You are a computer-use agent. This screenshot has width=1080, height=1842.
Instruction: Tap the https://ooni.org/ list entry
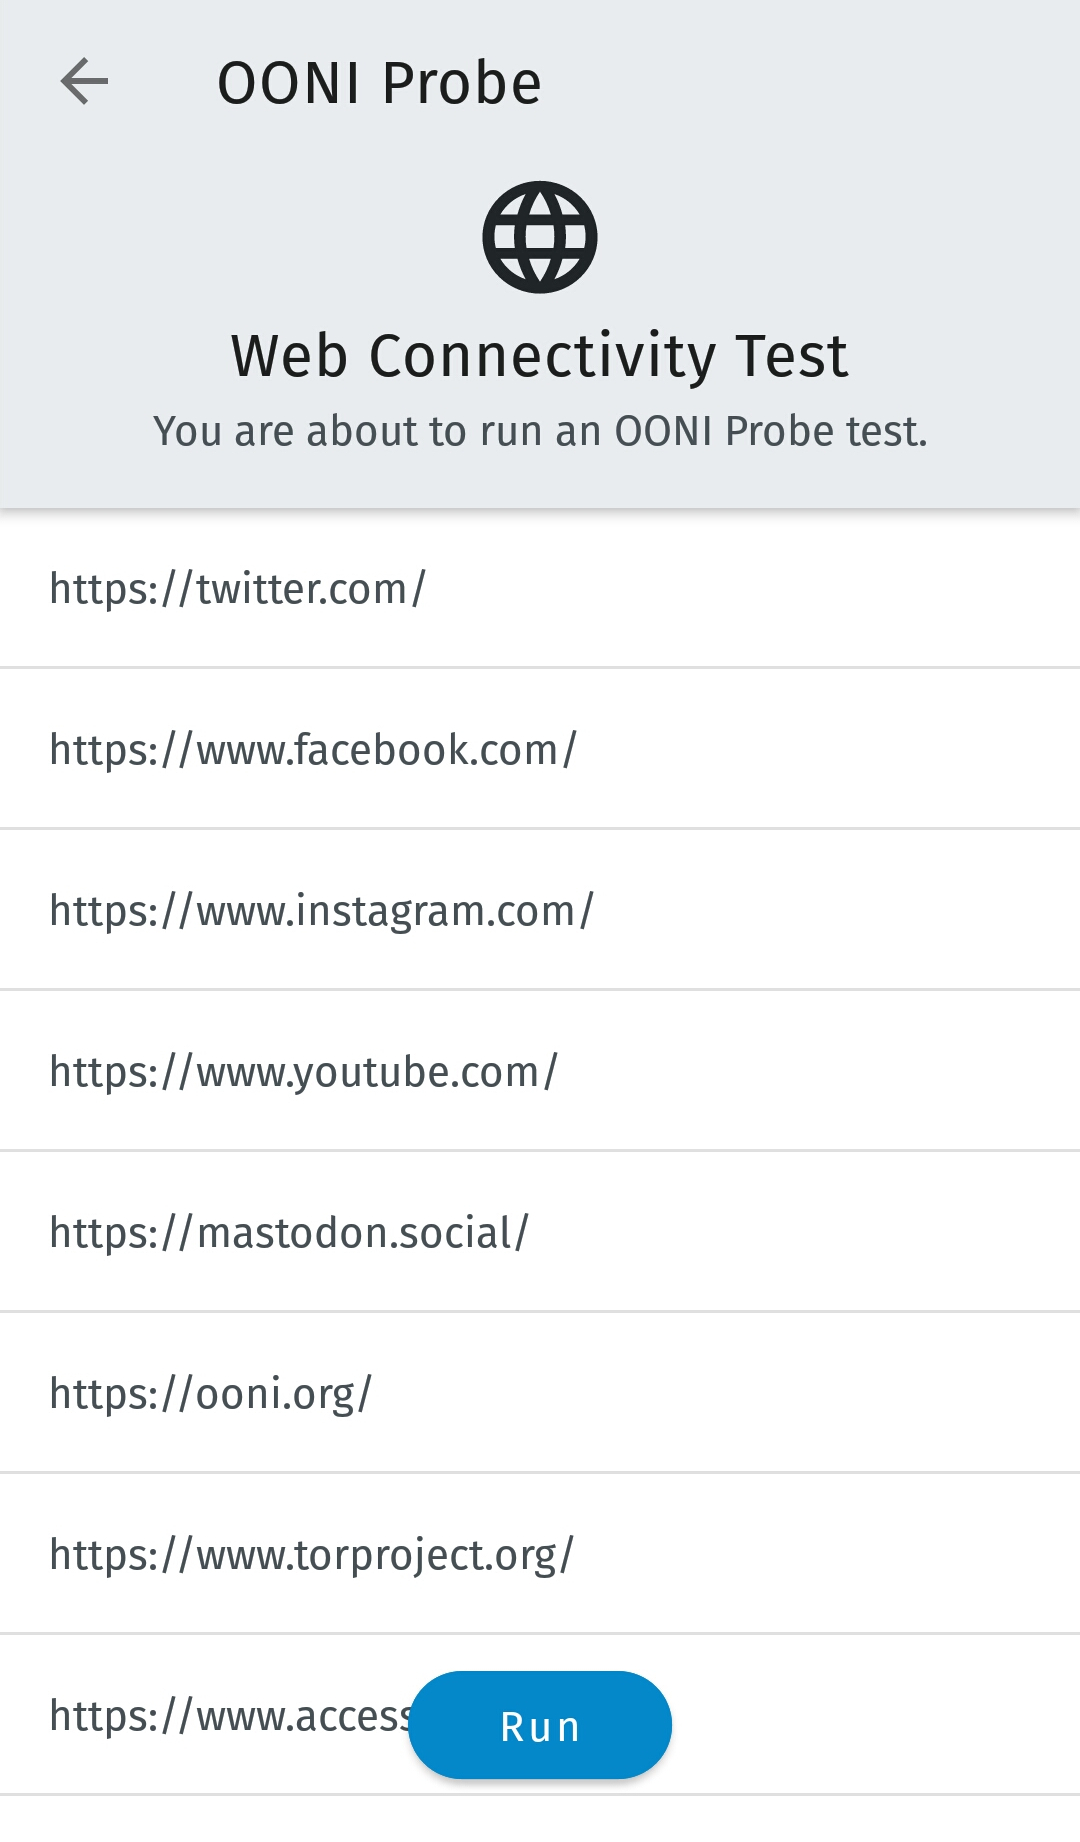point(210,1394)
